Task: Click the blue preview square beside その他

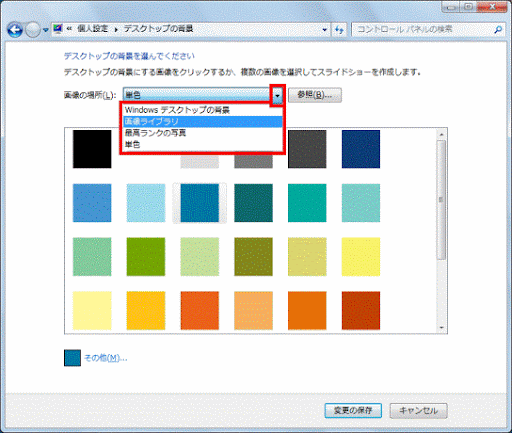Action: [x=72, y=358]
